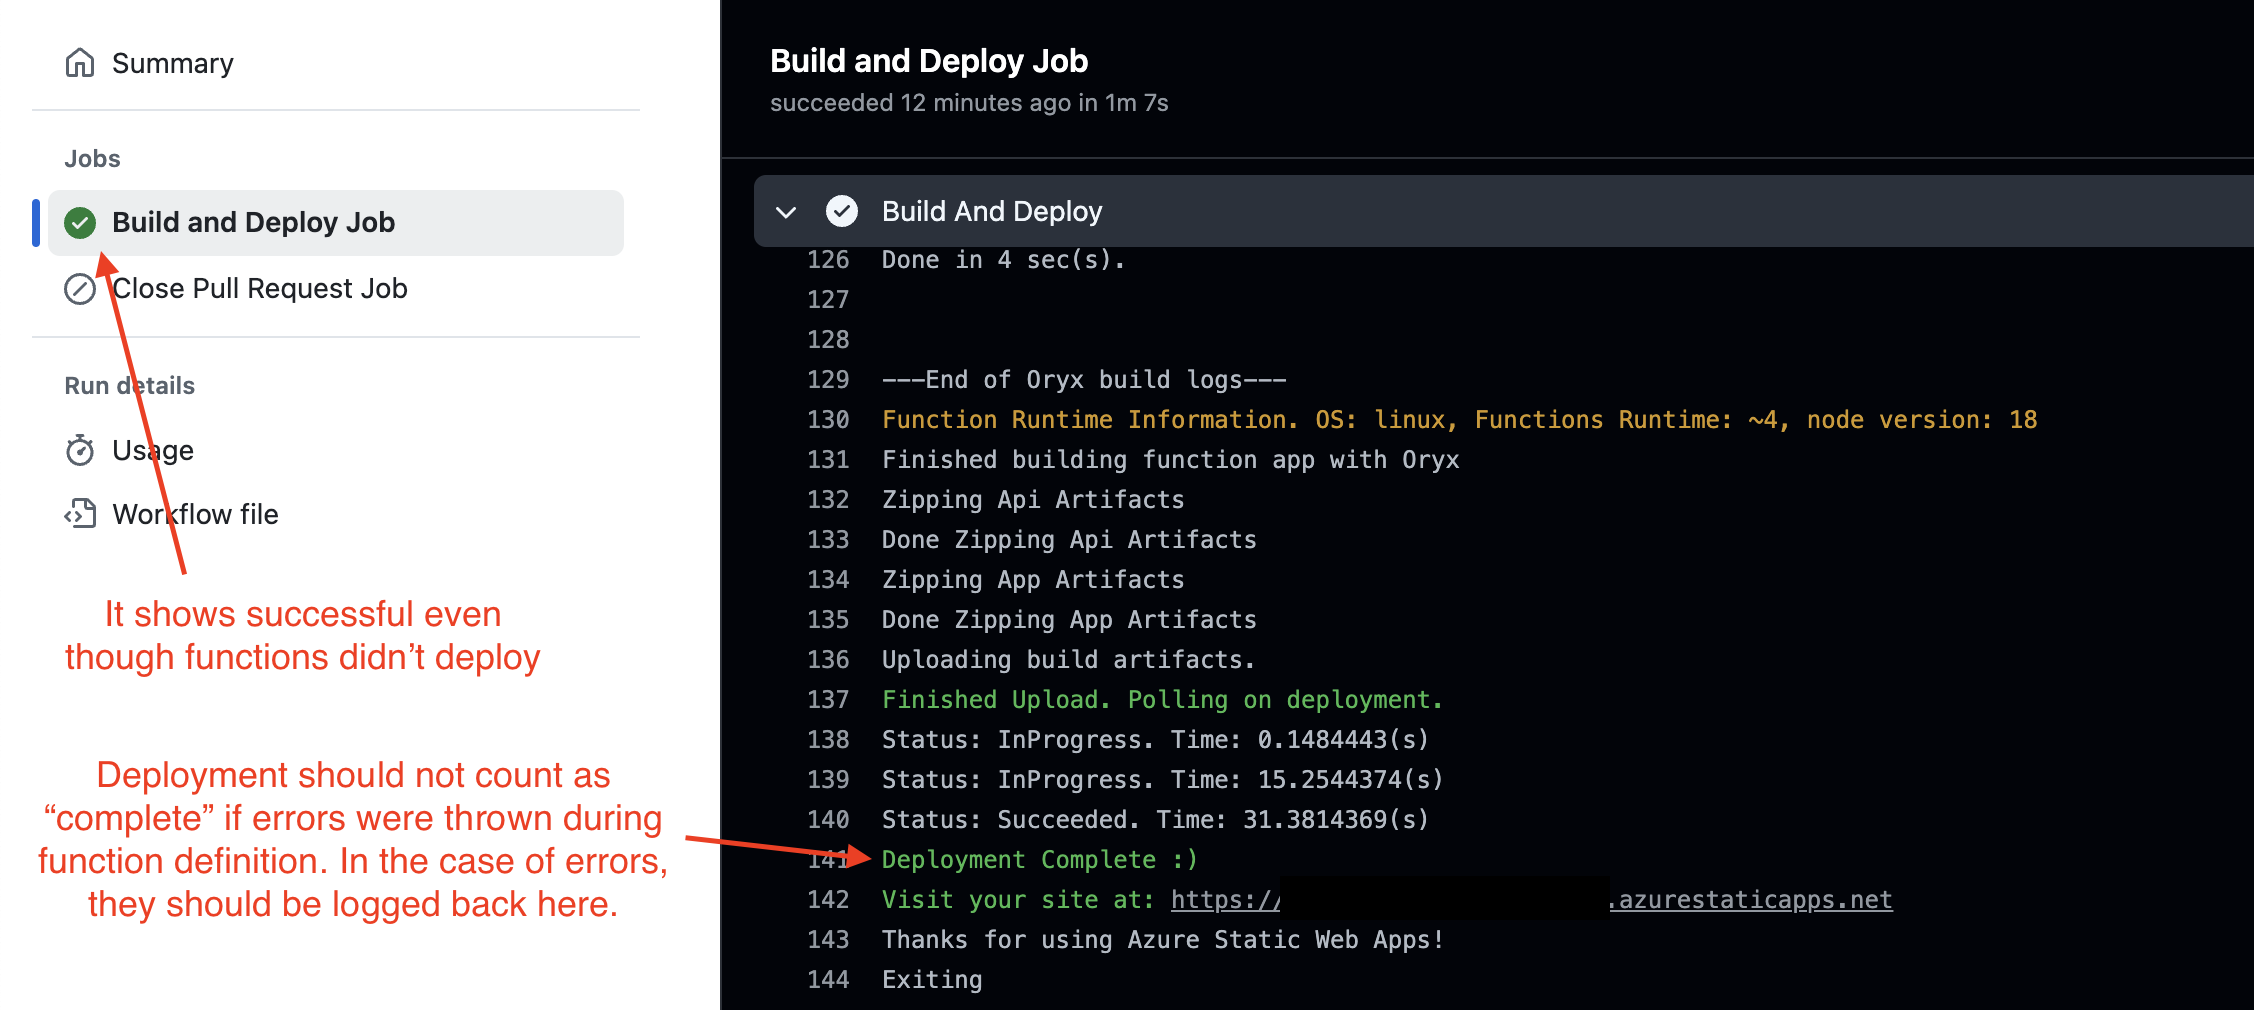The image size is (2254, 1010).
Task: Click line number 142 in the log
Action: point(828,900)
